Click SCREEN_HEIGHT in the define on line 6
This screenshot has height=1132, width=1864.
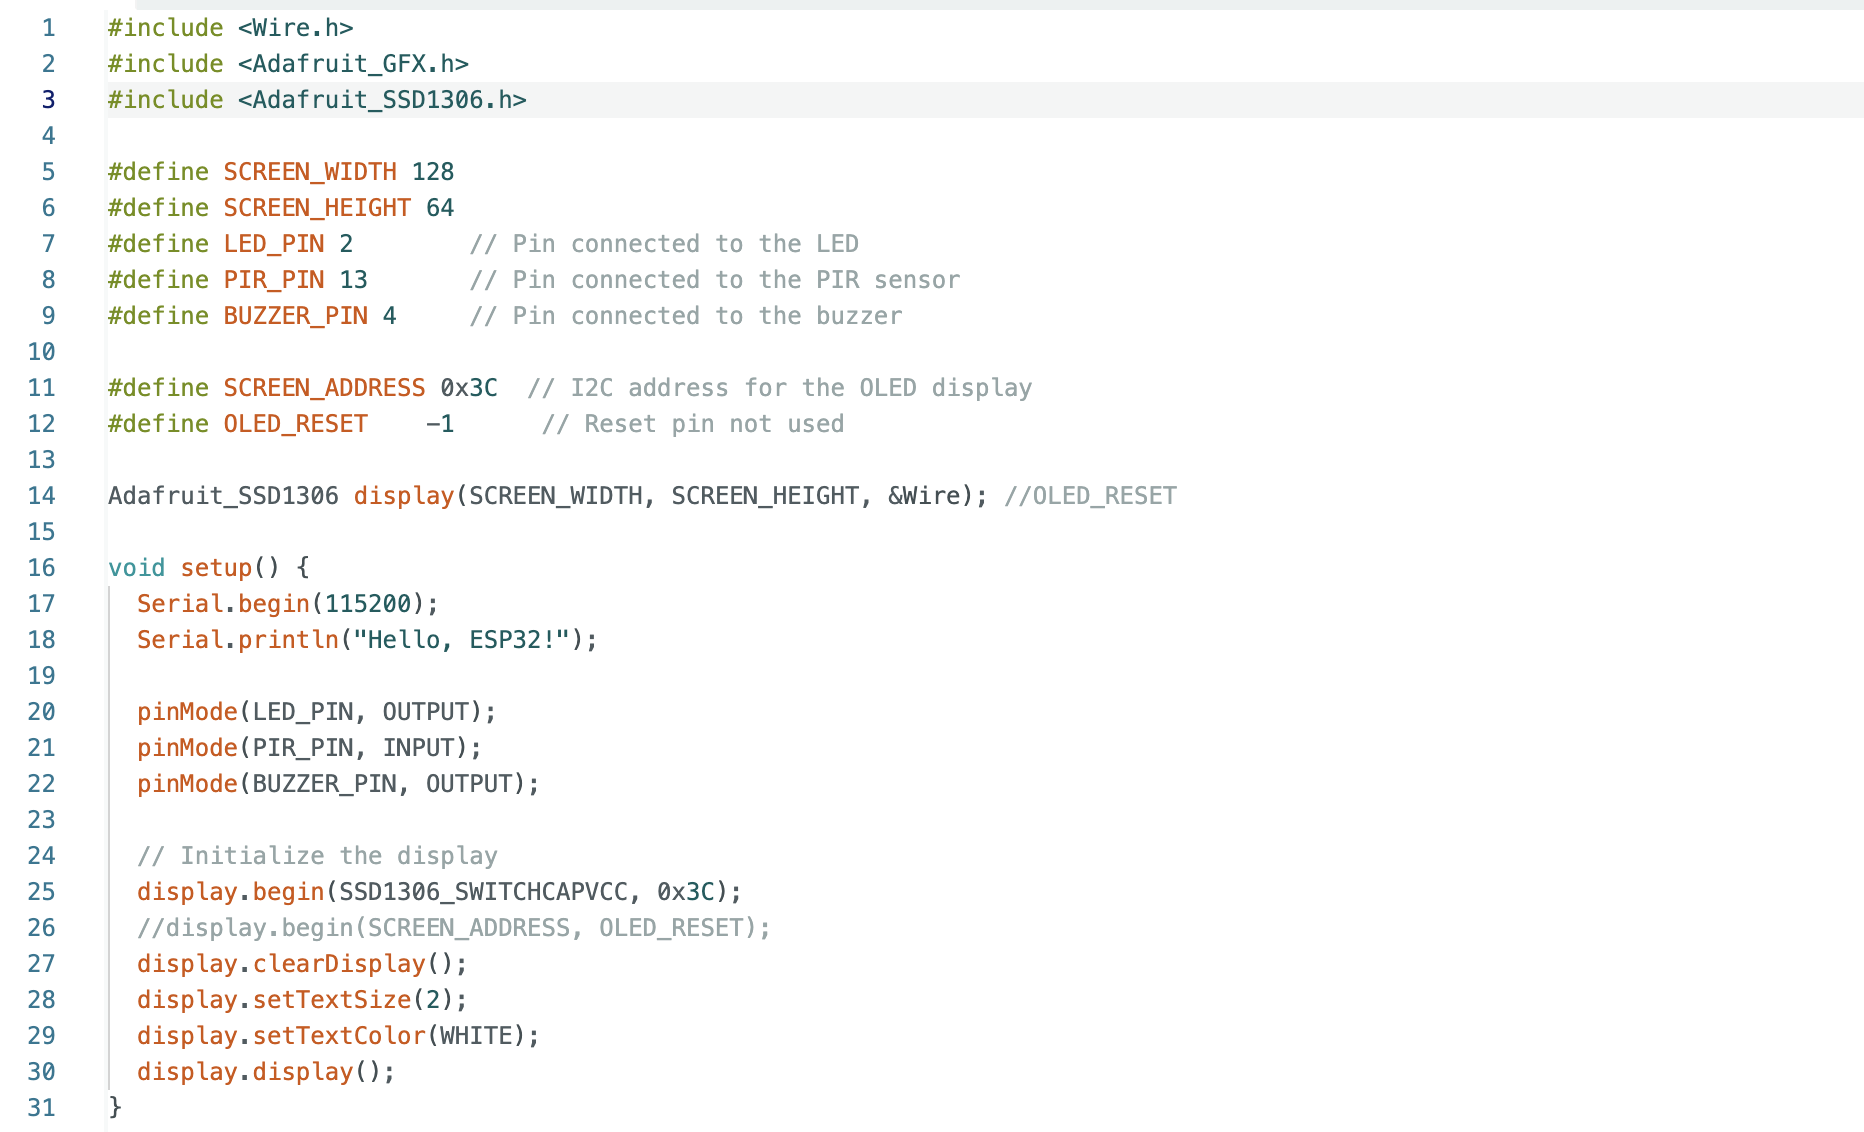coord(317,208)
